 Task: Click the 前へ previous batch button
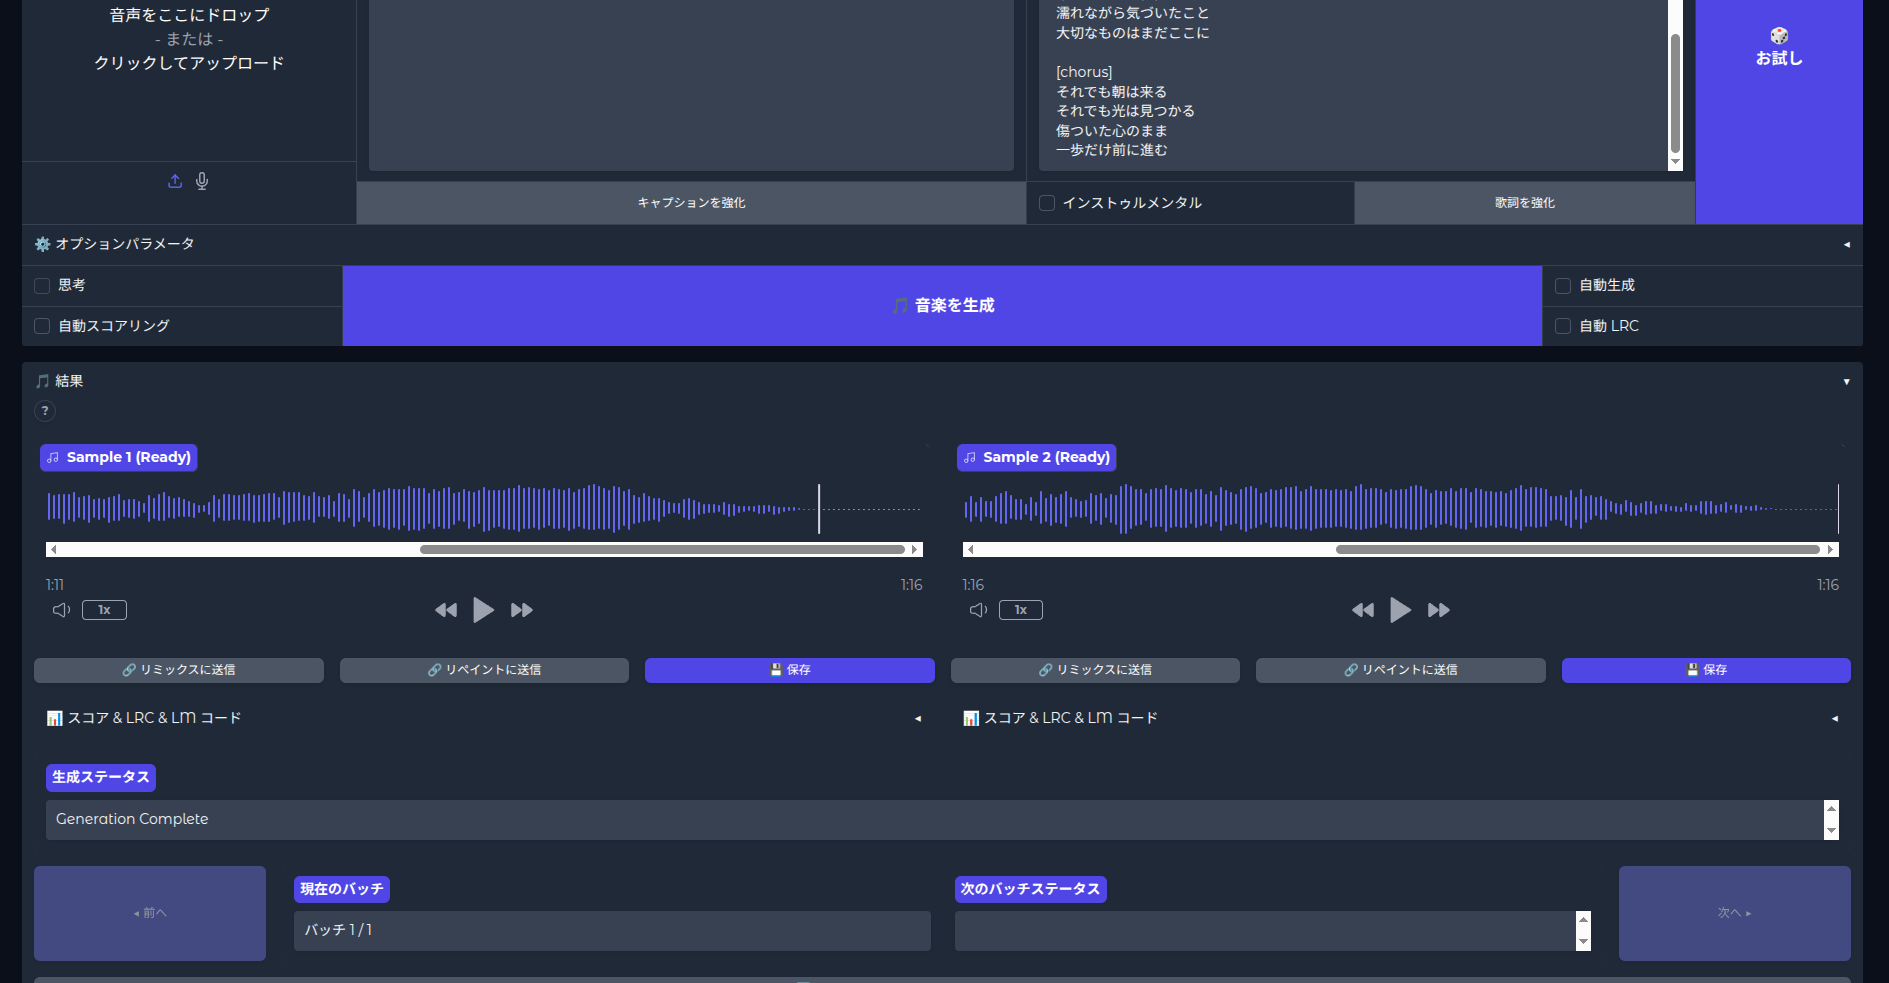150,913
